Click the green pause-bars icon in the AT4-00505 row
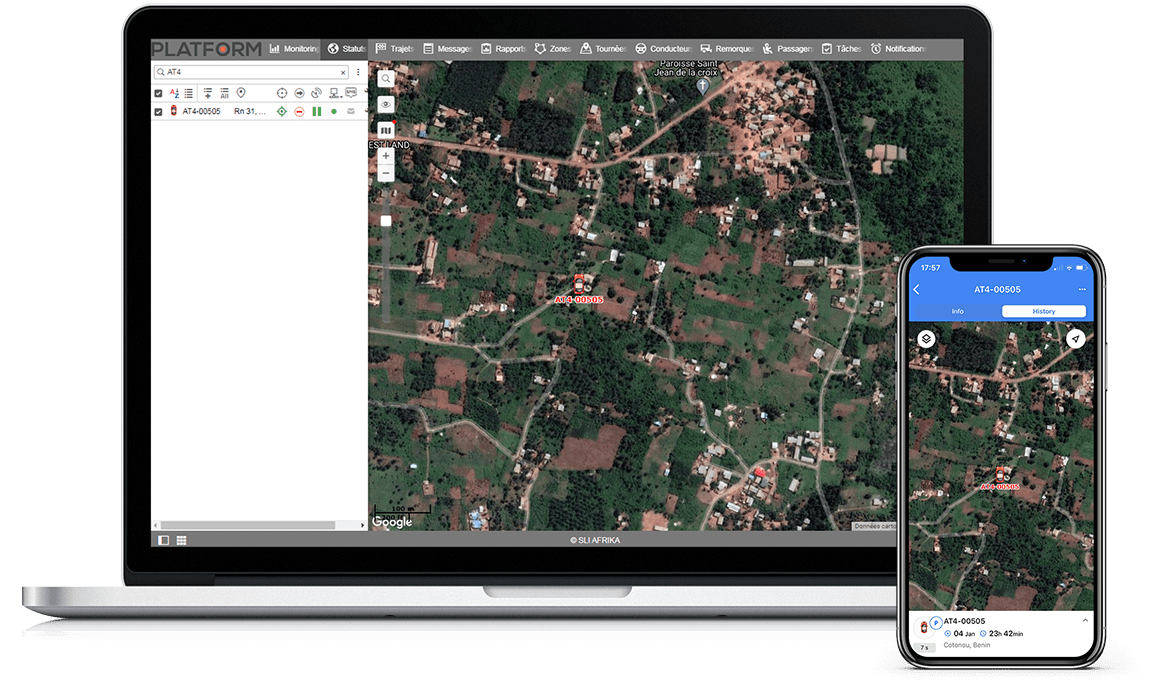Viewport: 1160px width, 680px height. (317, 112)
